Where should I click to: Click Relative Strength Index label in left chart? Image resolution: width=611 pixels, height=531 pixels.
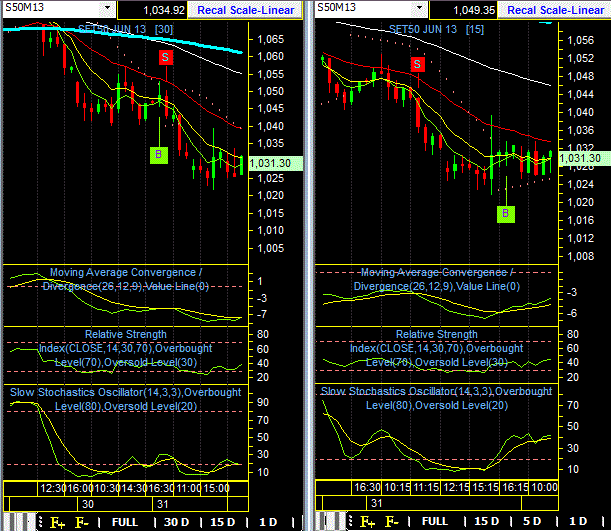pos(125,348)
